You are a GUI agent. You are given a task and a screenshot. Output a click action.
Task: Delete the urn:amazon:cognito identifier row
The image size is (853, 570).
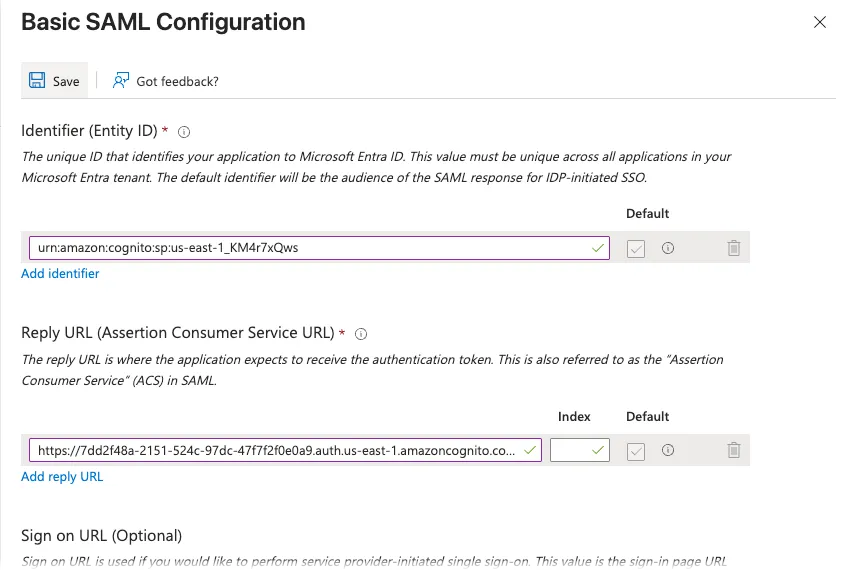click(x=734, y=248)
